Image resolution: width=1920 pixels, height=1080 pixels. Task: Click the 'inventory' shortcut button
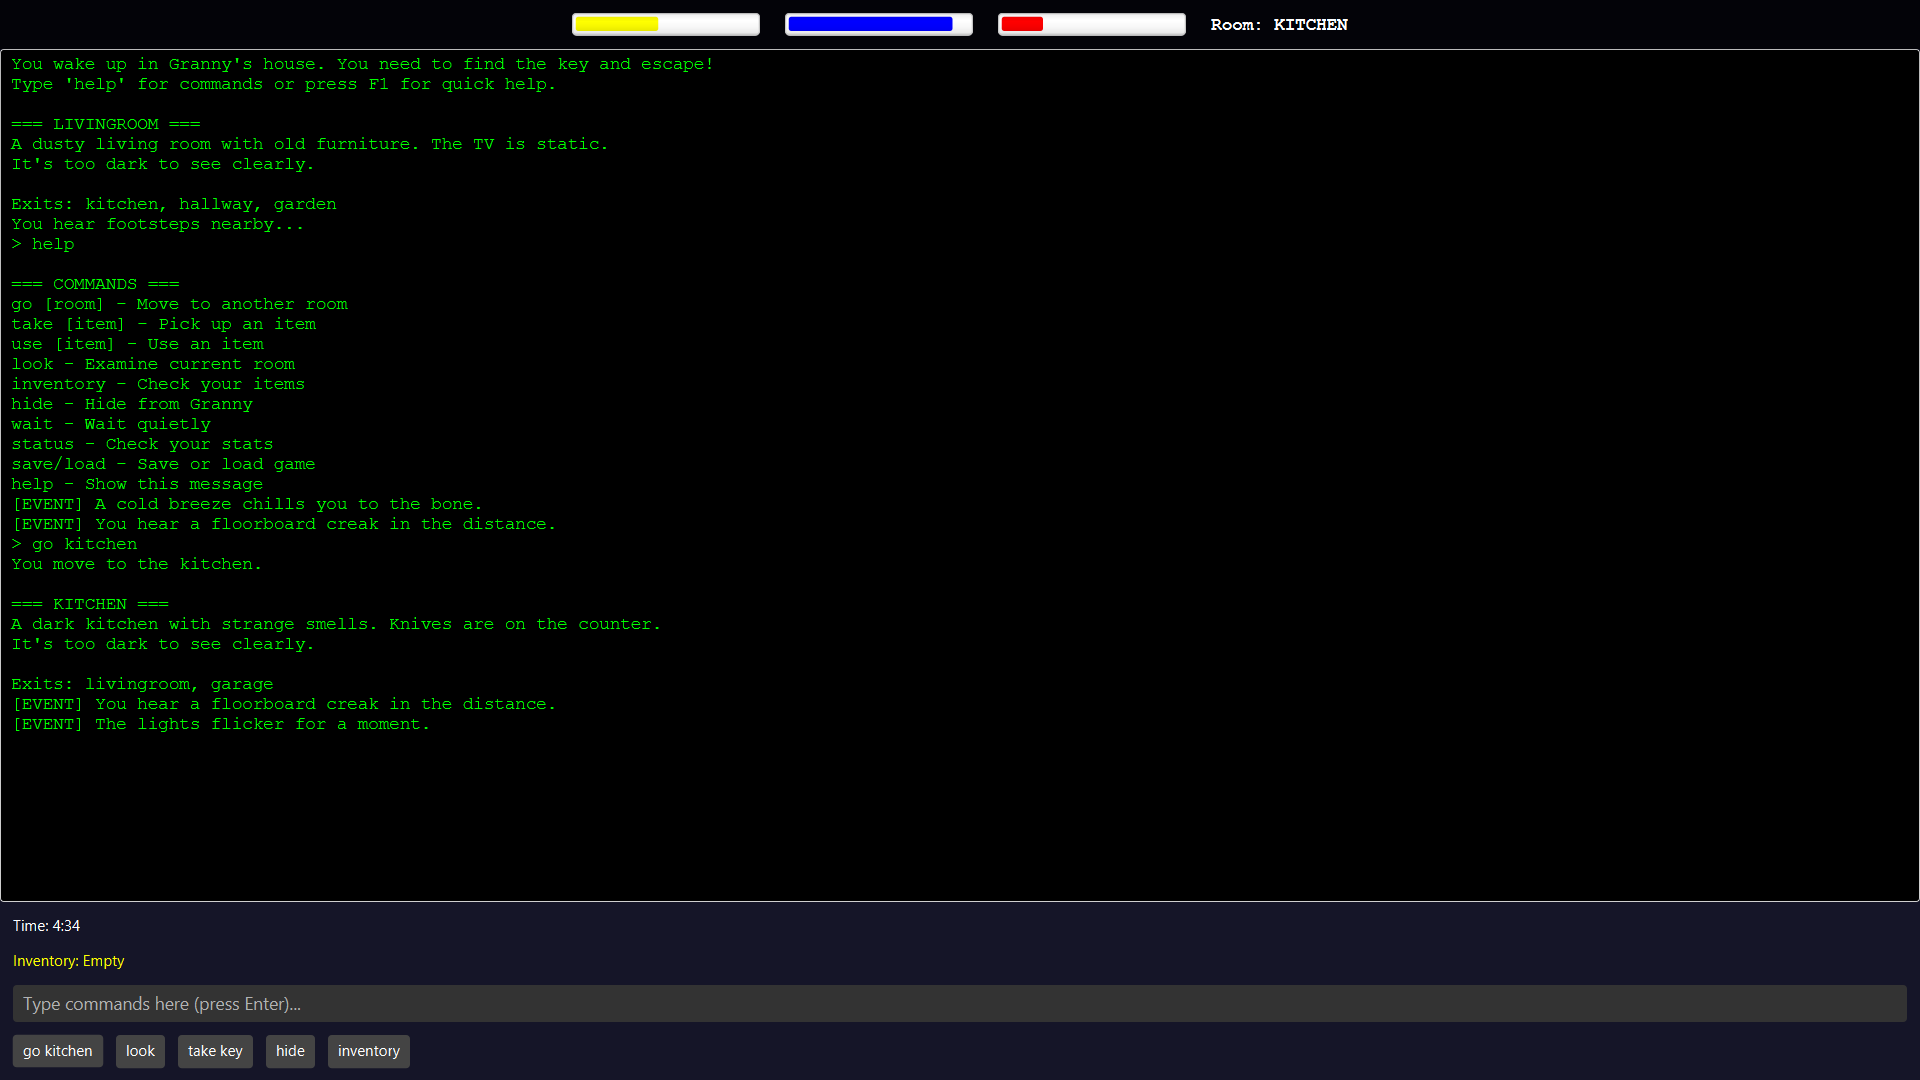(x=368, y=1051)
